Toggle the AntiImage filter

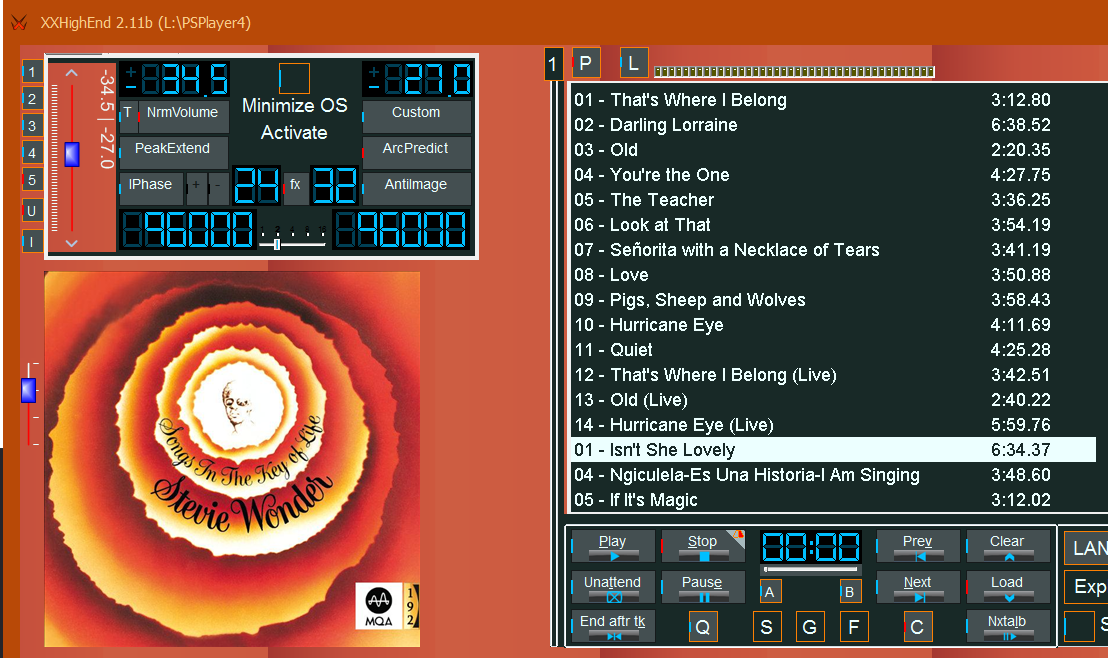(x=416, y=188)
